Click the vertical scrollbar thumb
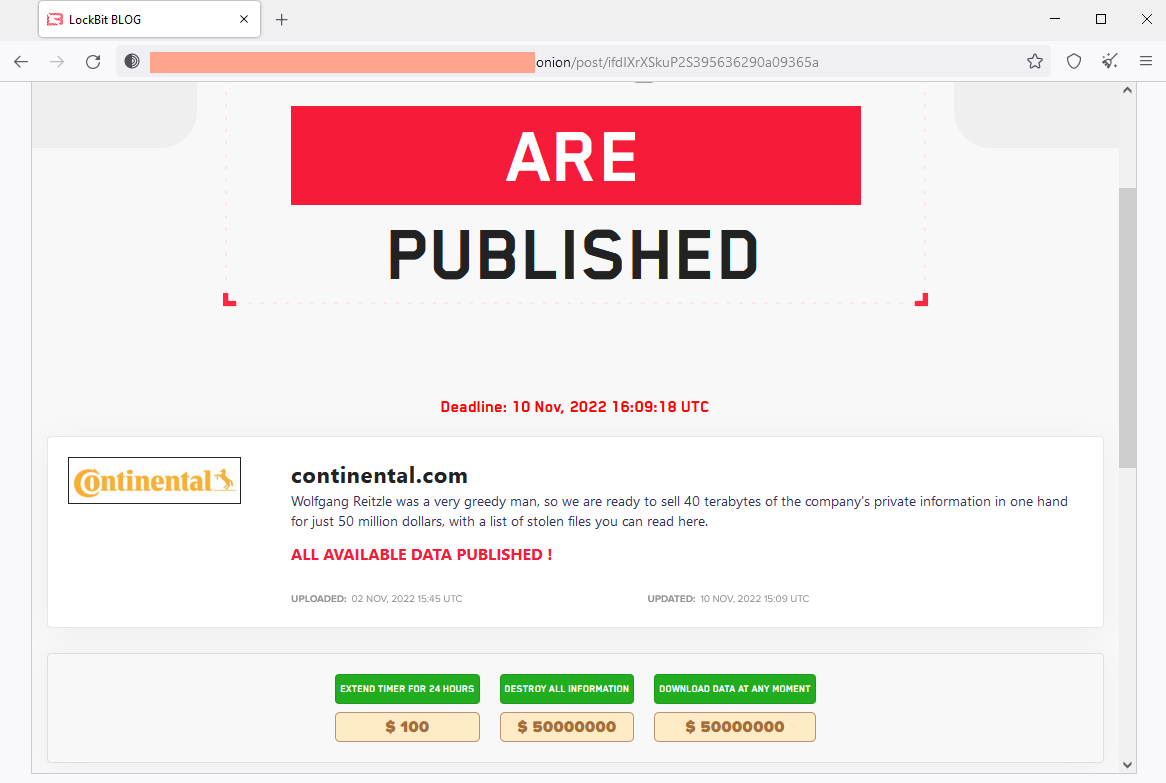Screen dimensions: 1166x783 point(1127,327)
